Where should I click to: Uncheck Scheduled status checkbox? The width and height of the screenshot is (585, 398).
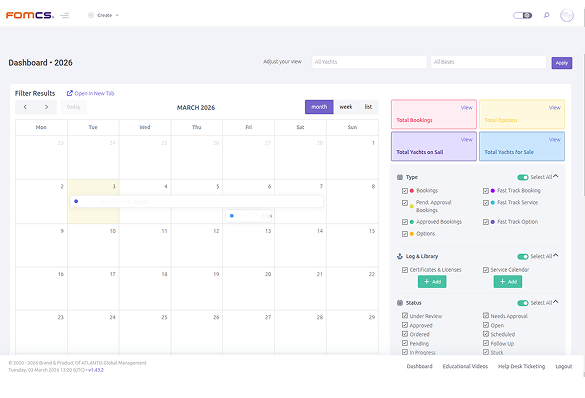coord(486,334)
